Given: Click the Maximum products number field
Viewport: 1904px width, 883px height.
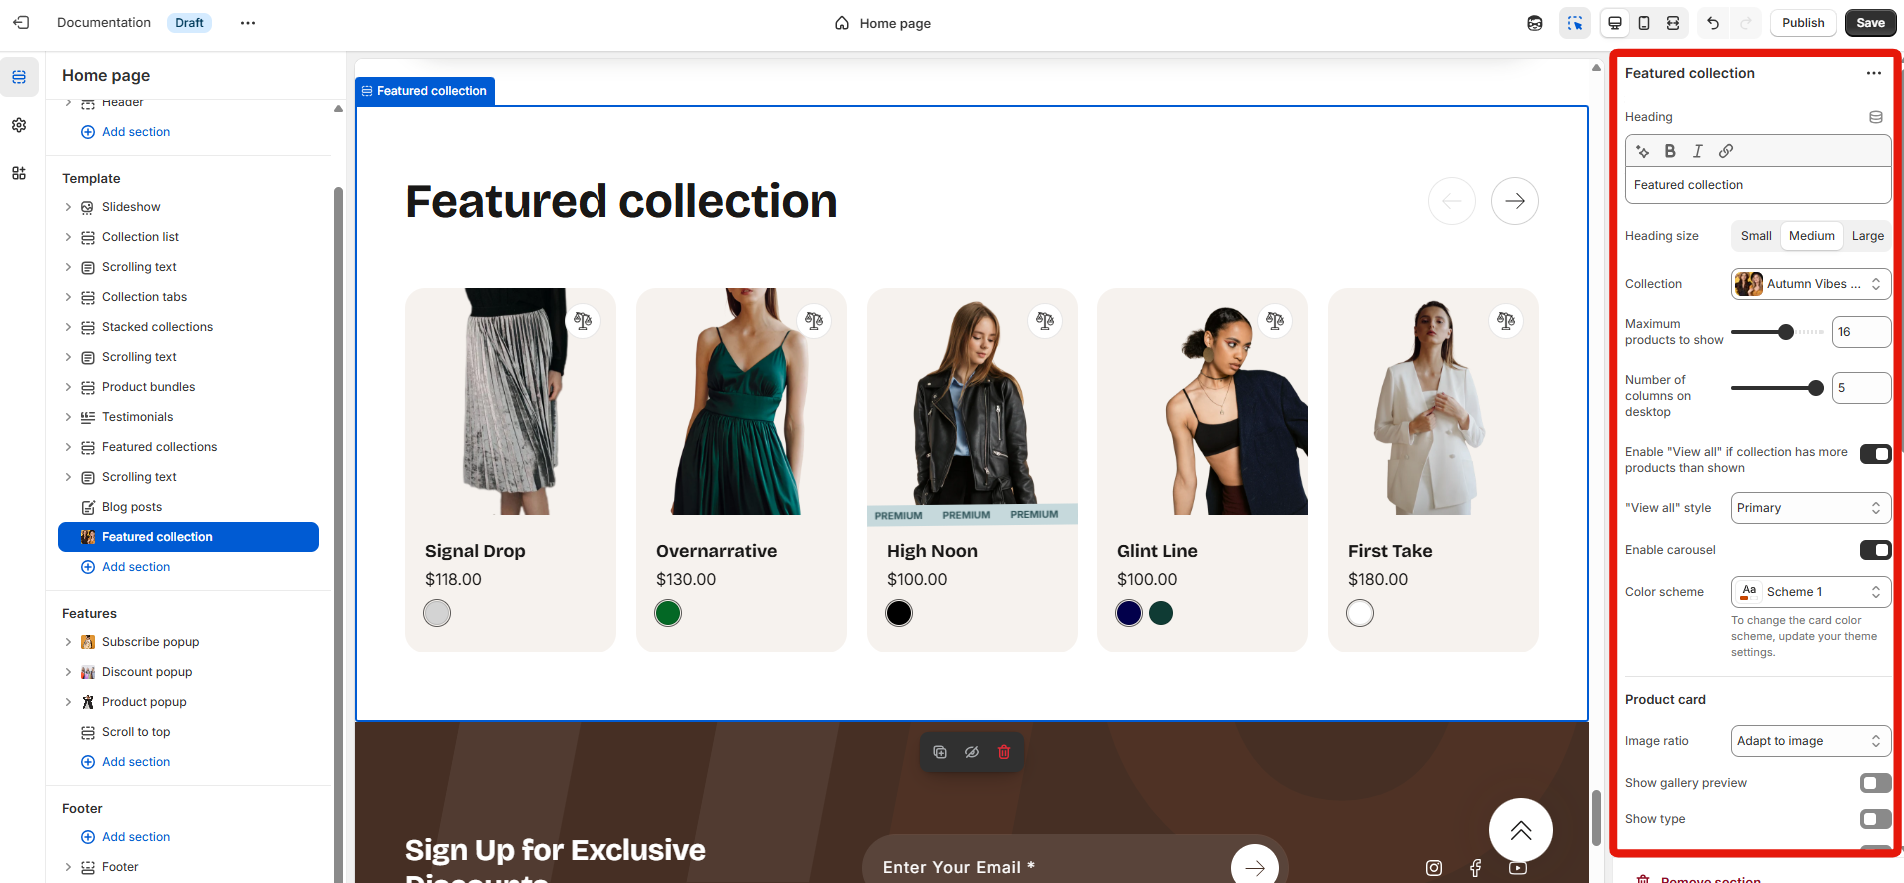Looking at the screenshot, I should (x=1861, y=332).
